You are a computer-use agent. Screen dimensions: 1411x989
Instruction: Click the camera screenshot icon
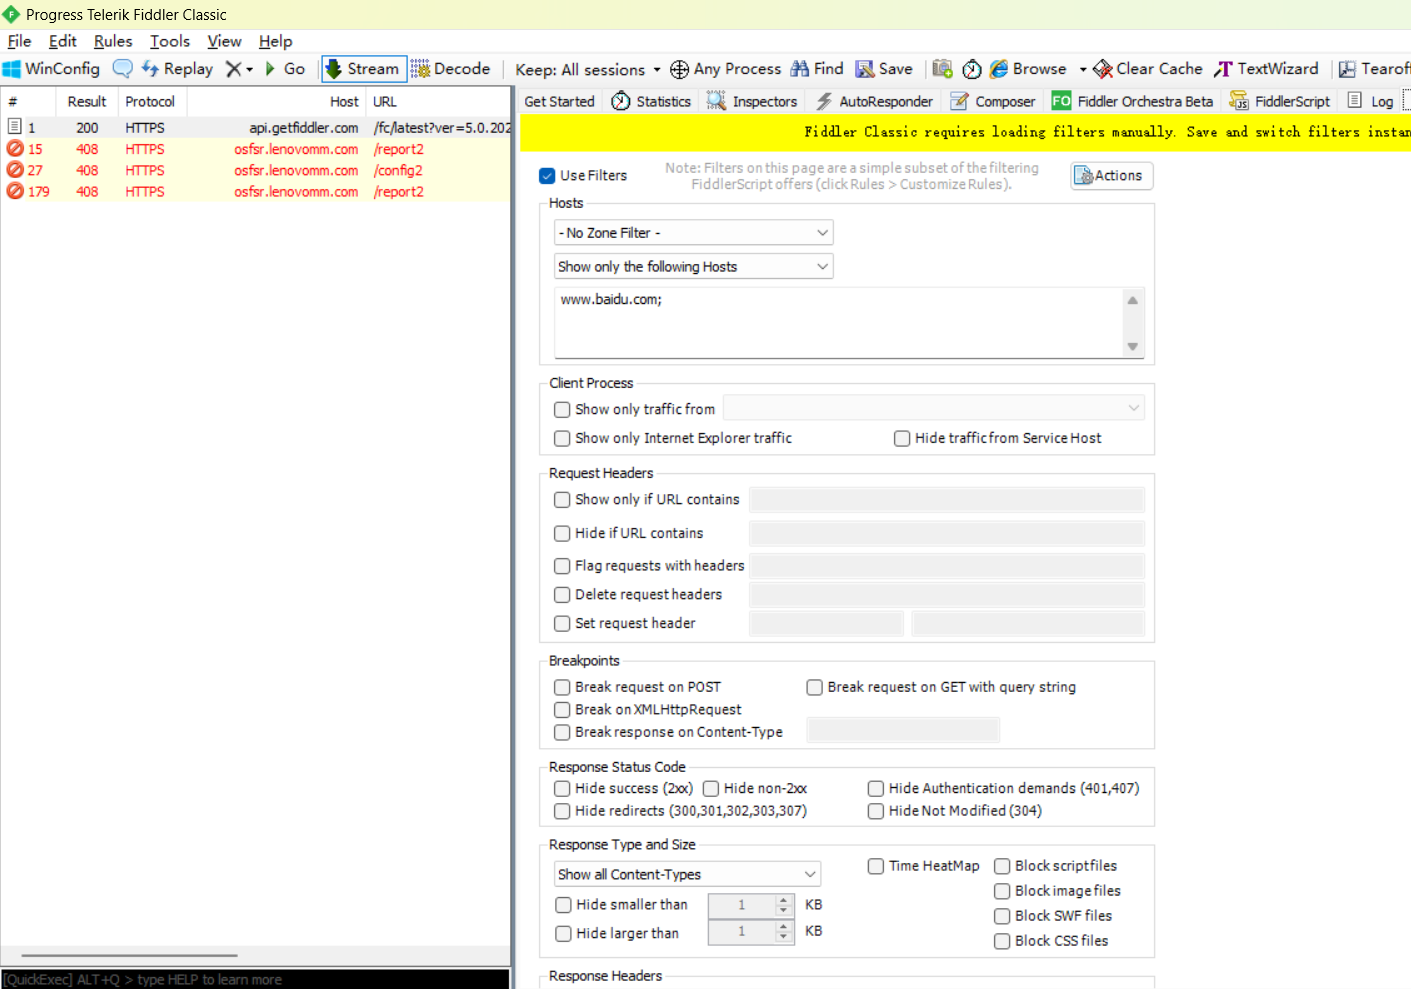(x=942, y=69)
